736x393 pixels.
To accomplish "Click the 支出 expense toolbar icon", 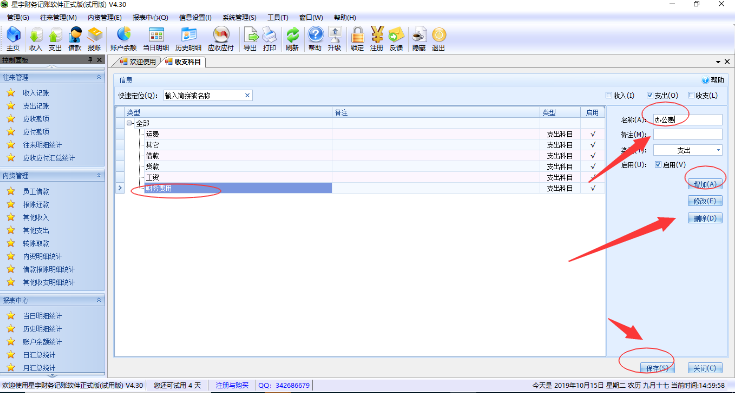I will pos(55,39).
